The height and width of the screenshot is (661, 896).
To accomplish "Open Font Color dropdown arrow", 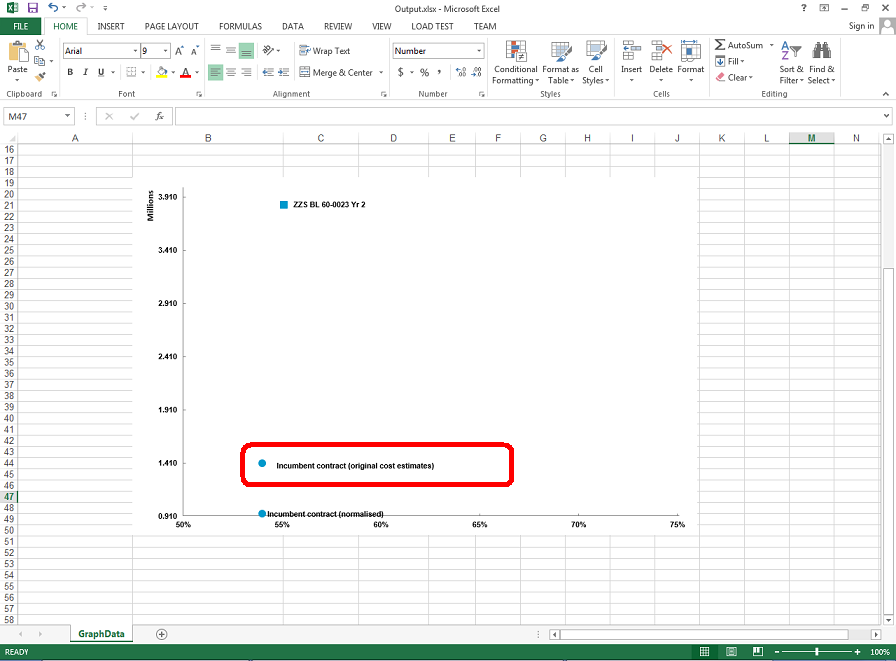I will (197, 73).
